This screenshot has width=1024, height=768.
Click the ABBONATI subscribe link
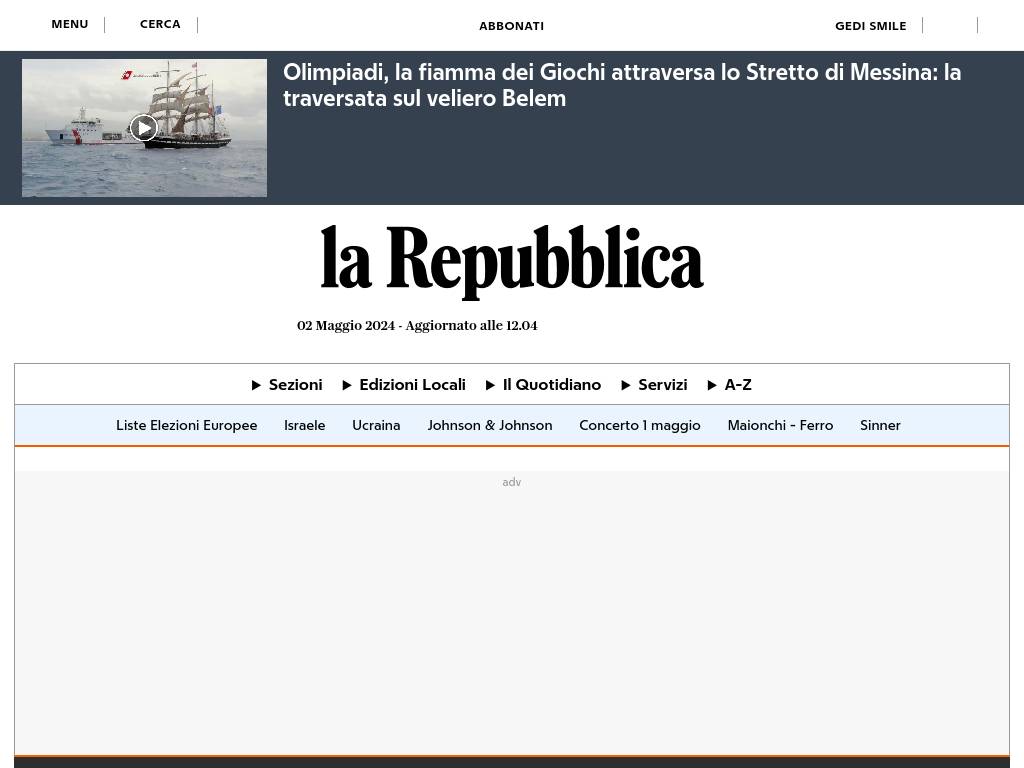pos(511,26)
